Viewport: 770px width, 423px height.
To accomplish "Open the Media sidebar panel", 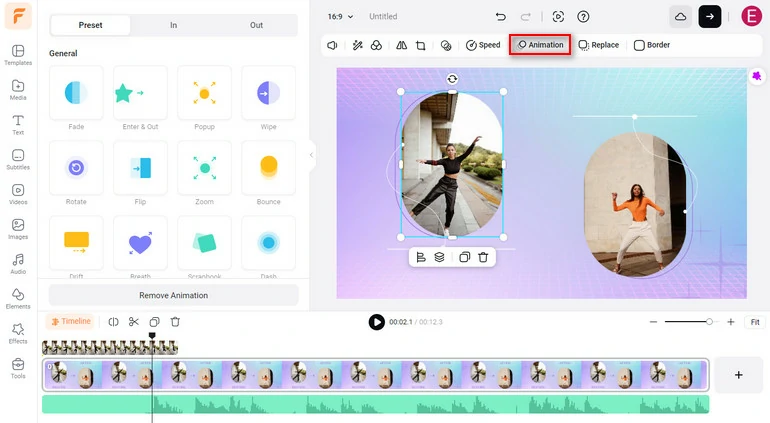I will [x=18, y=90].
